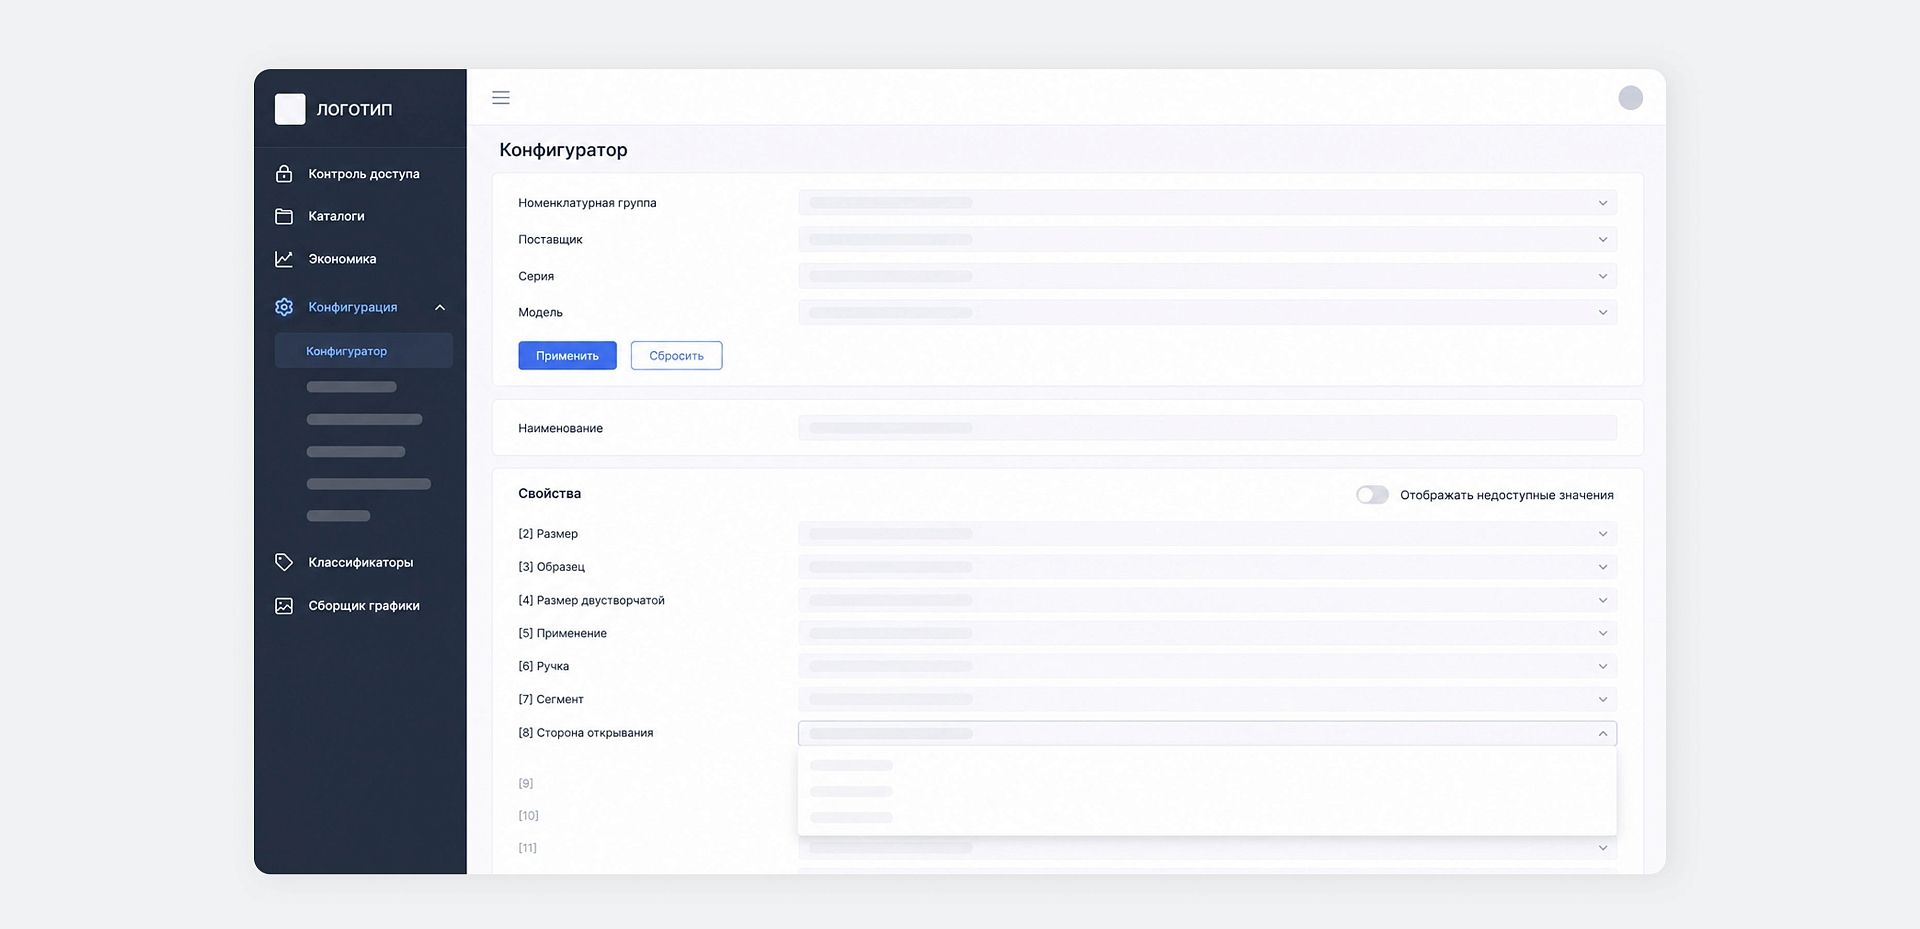Toggle Отображать недоступные значения switch
Screen dimensions: 1920x929
click(x=1372, y=495)
